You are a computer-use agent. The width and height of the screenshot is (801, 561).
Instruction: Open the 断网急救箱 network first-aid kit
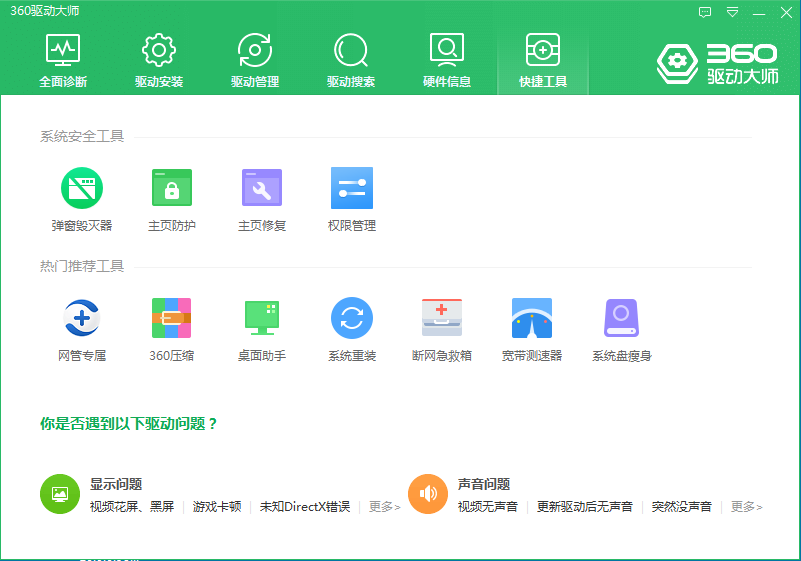pyautogui.click(x=442, y=318)
